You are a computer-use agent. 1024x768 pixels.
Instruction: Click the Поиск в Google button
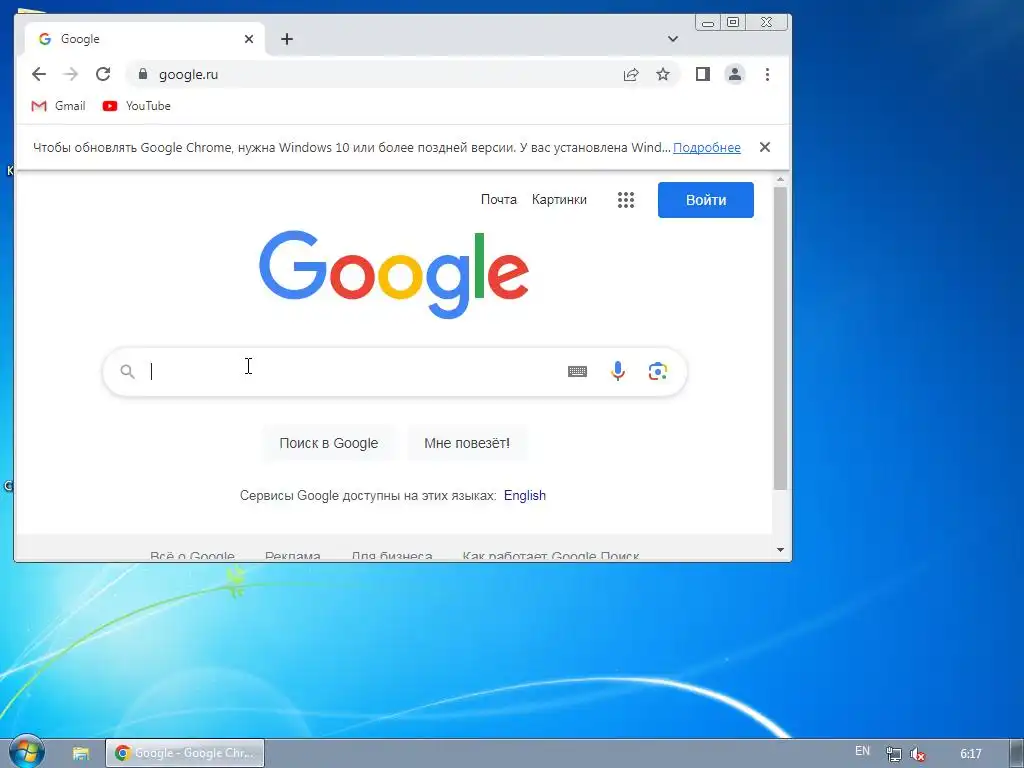point(328,443)
